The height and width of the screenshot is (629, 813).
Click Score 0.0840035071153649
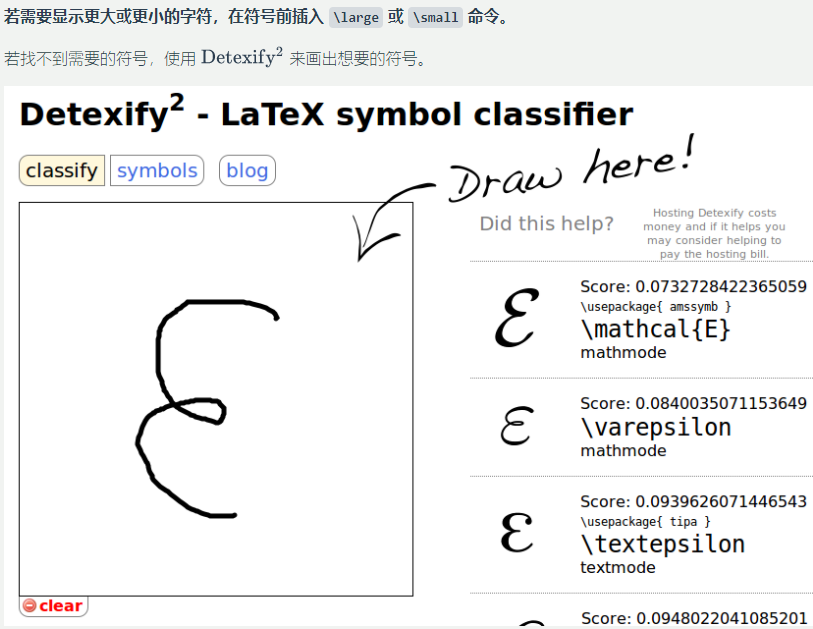[x=693, y=403]
